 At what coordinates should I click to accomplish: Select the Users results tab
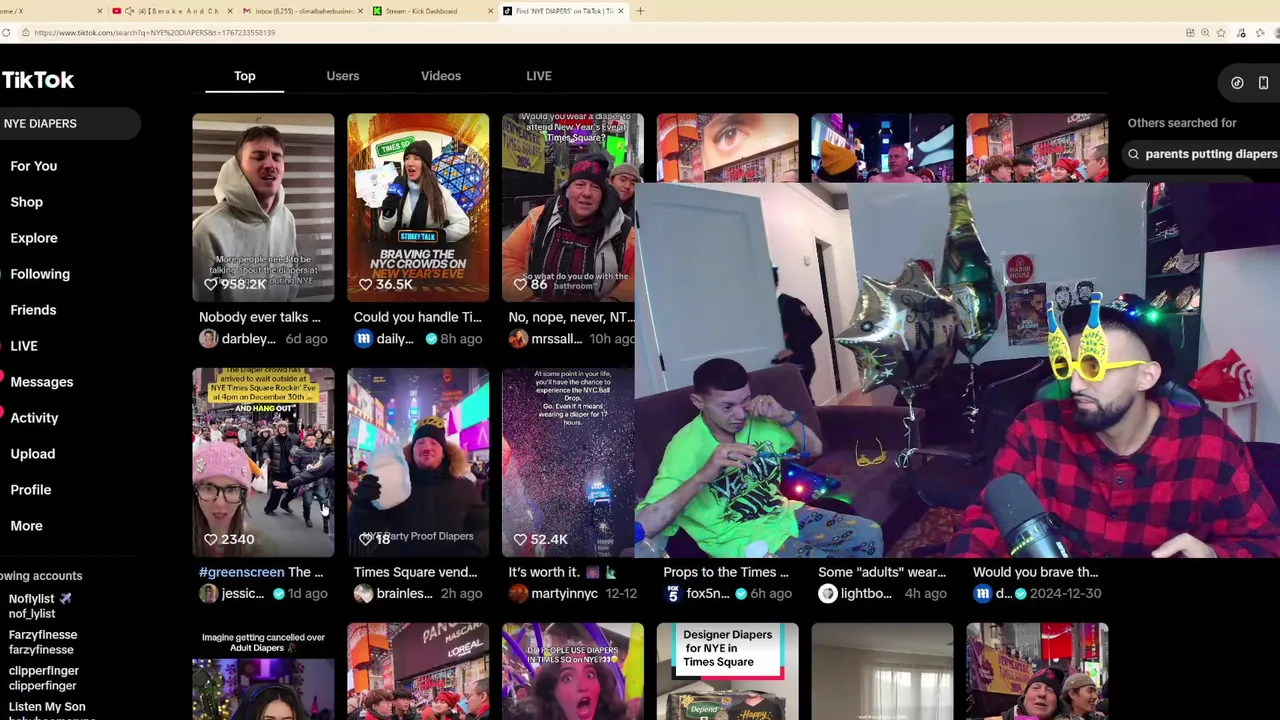pyautogui.click(x=343, y=76)
